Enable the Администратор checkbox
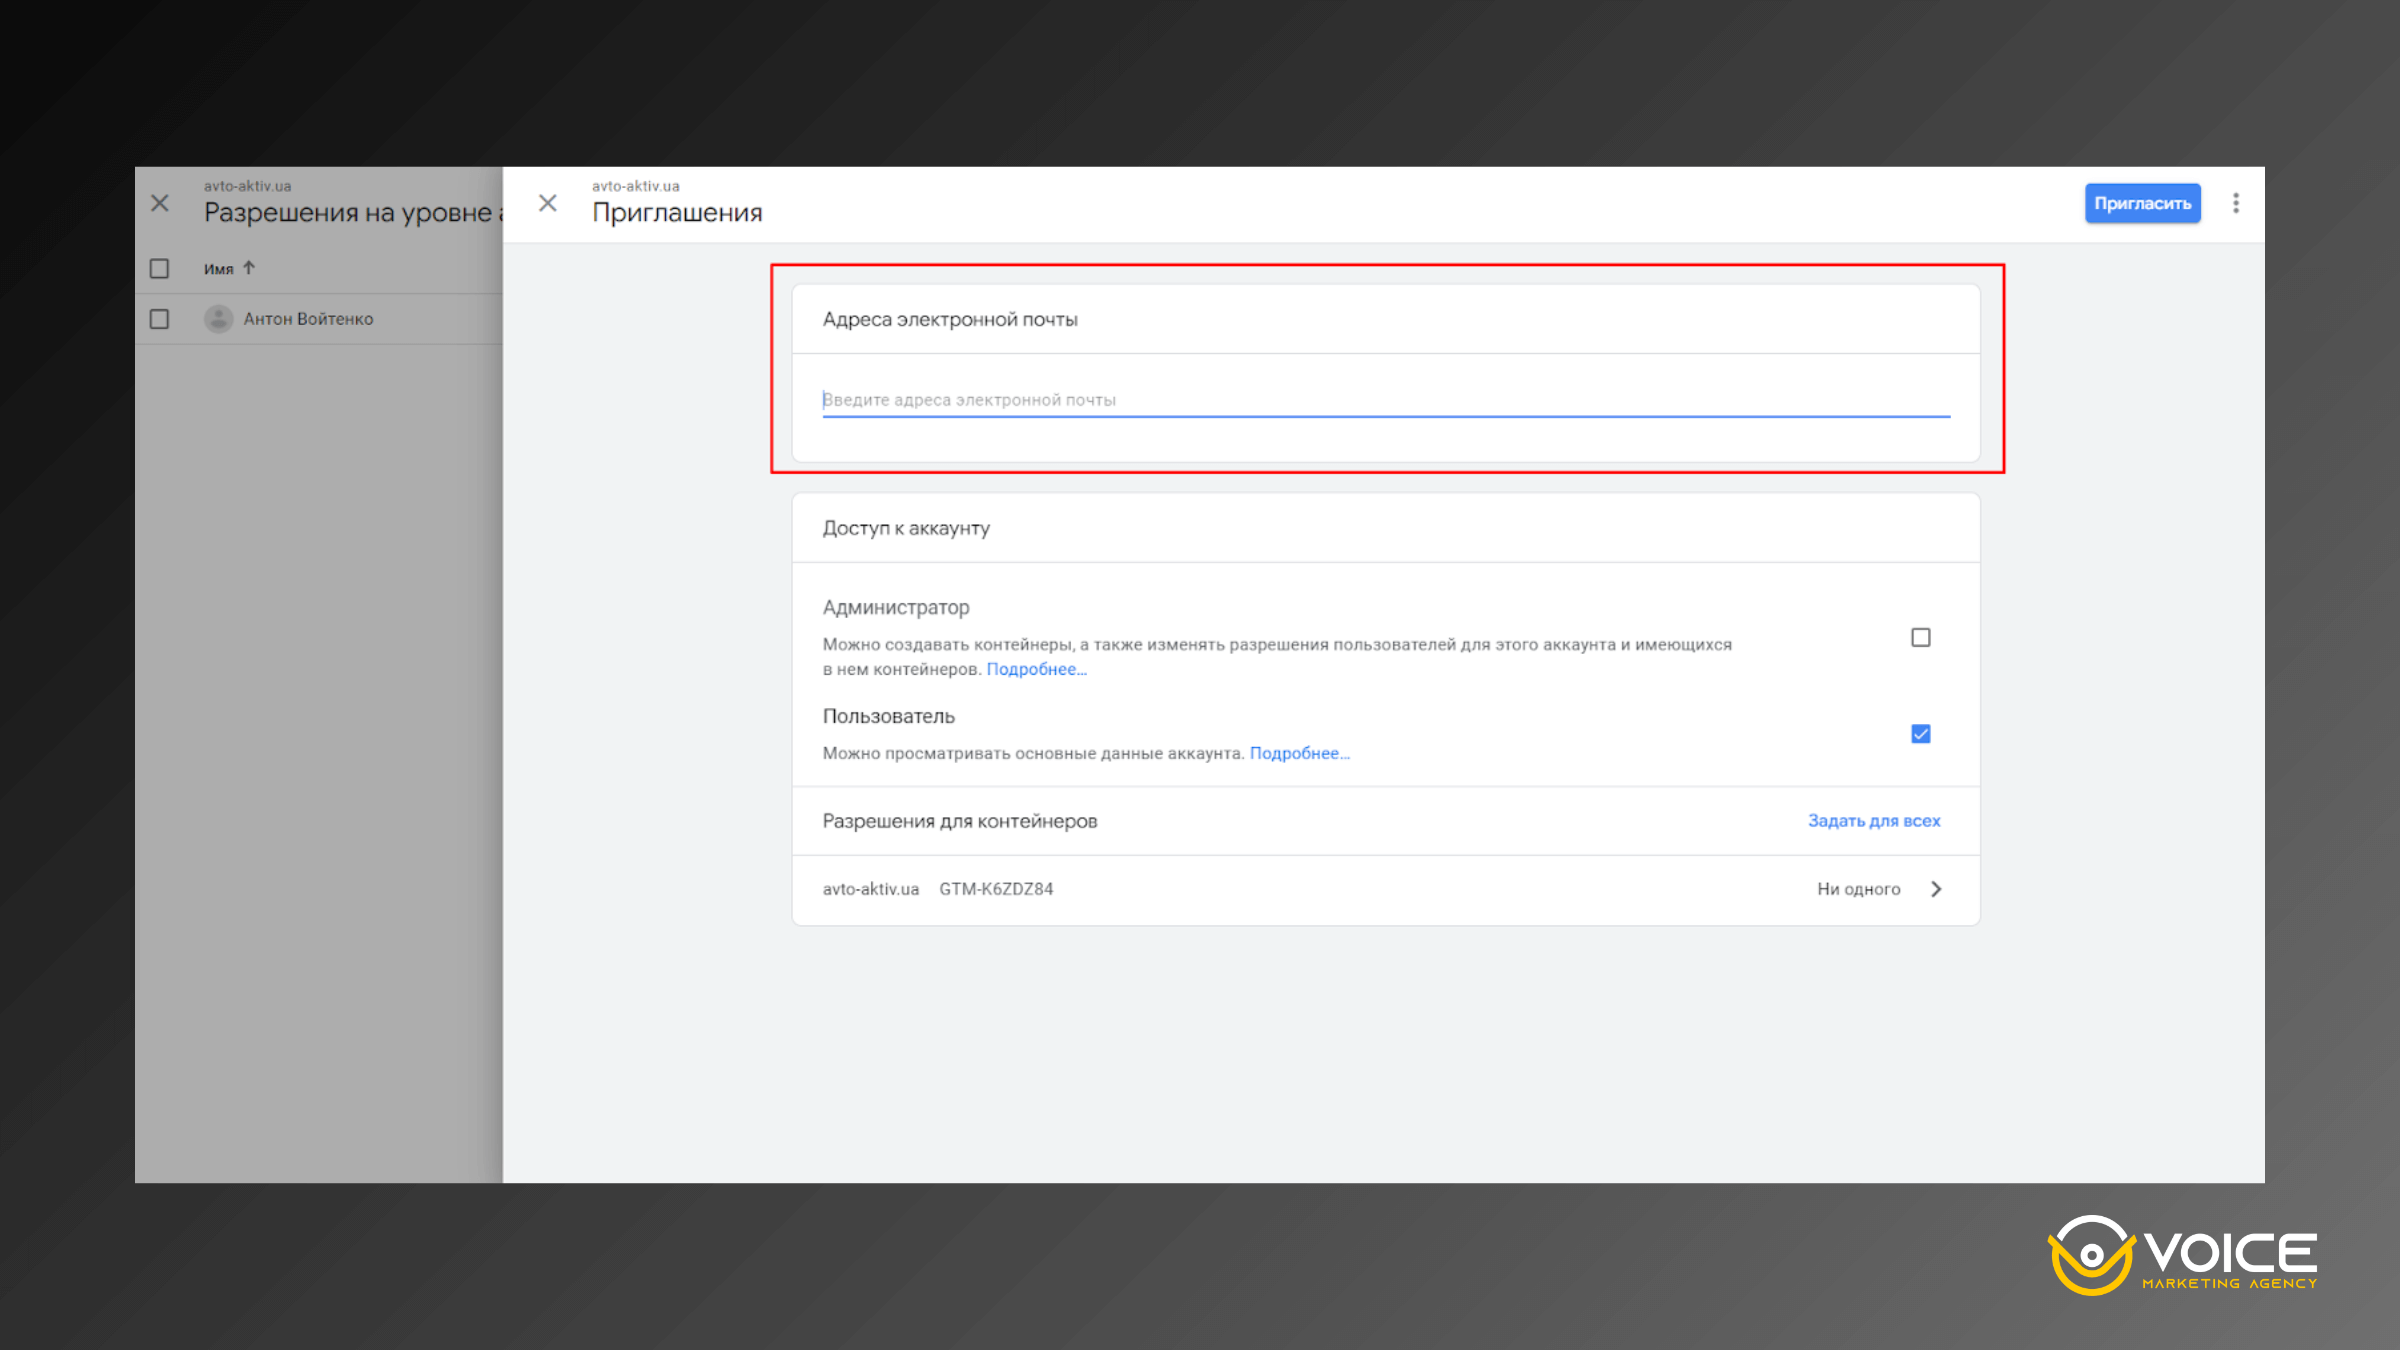Image resolution: width=2400 pixels, height=1350 pixels. pos(1920,636)
